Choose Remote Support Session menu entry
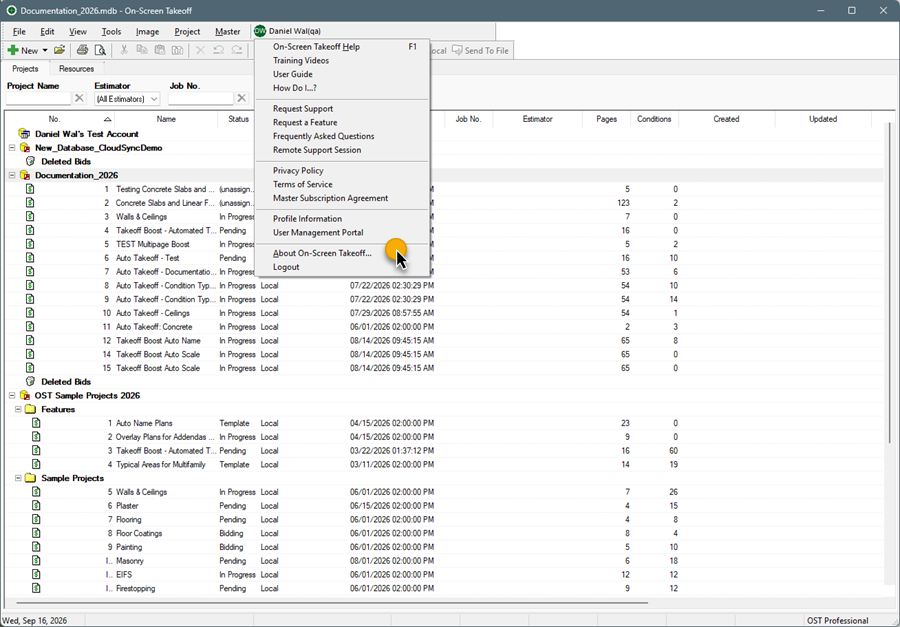900x627 pixels. 342,150
